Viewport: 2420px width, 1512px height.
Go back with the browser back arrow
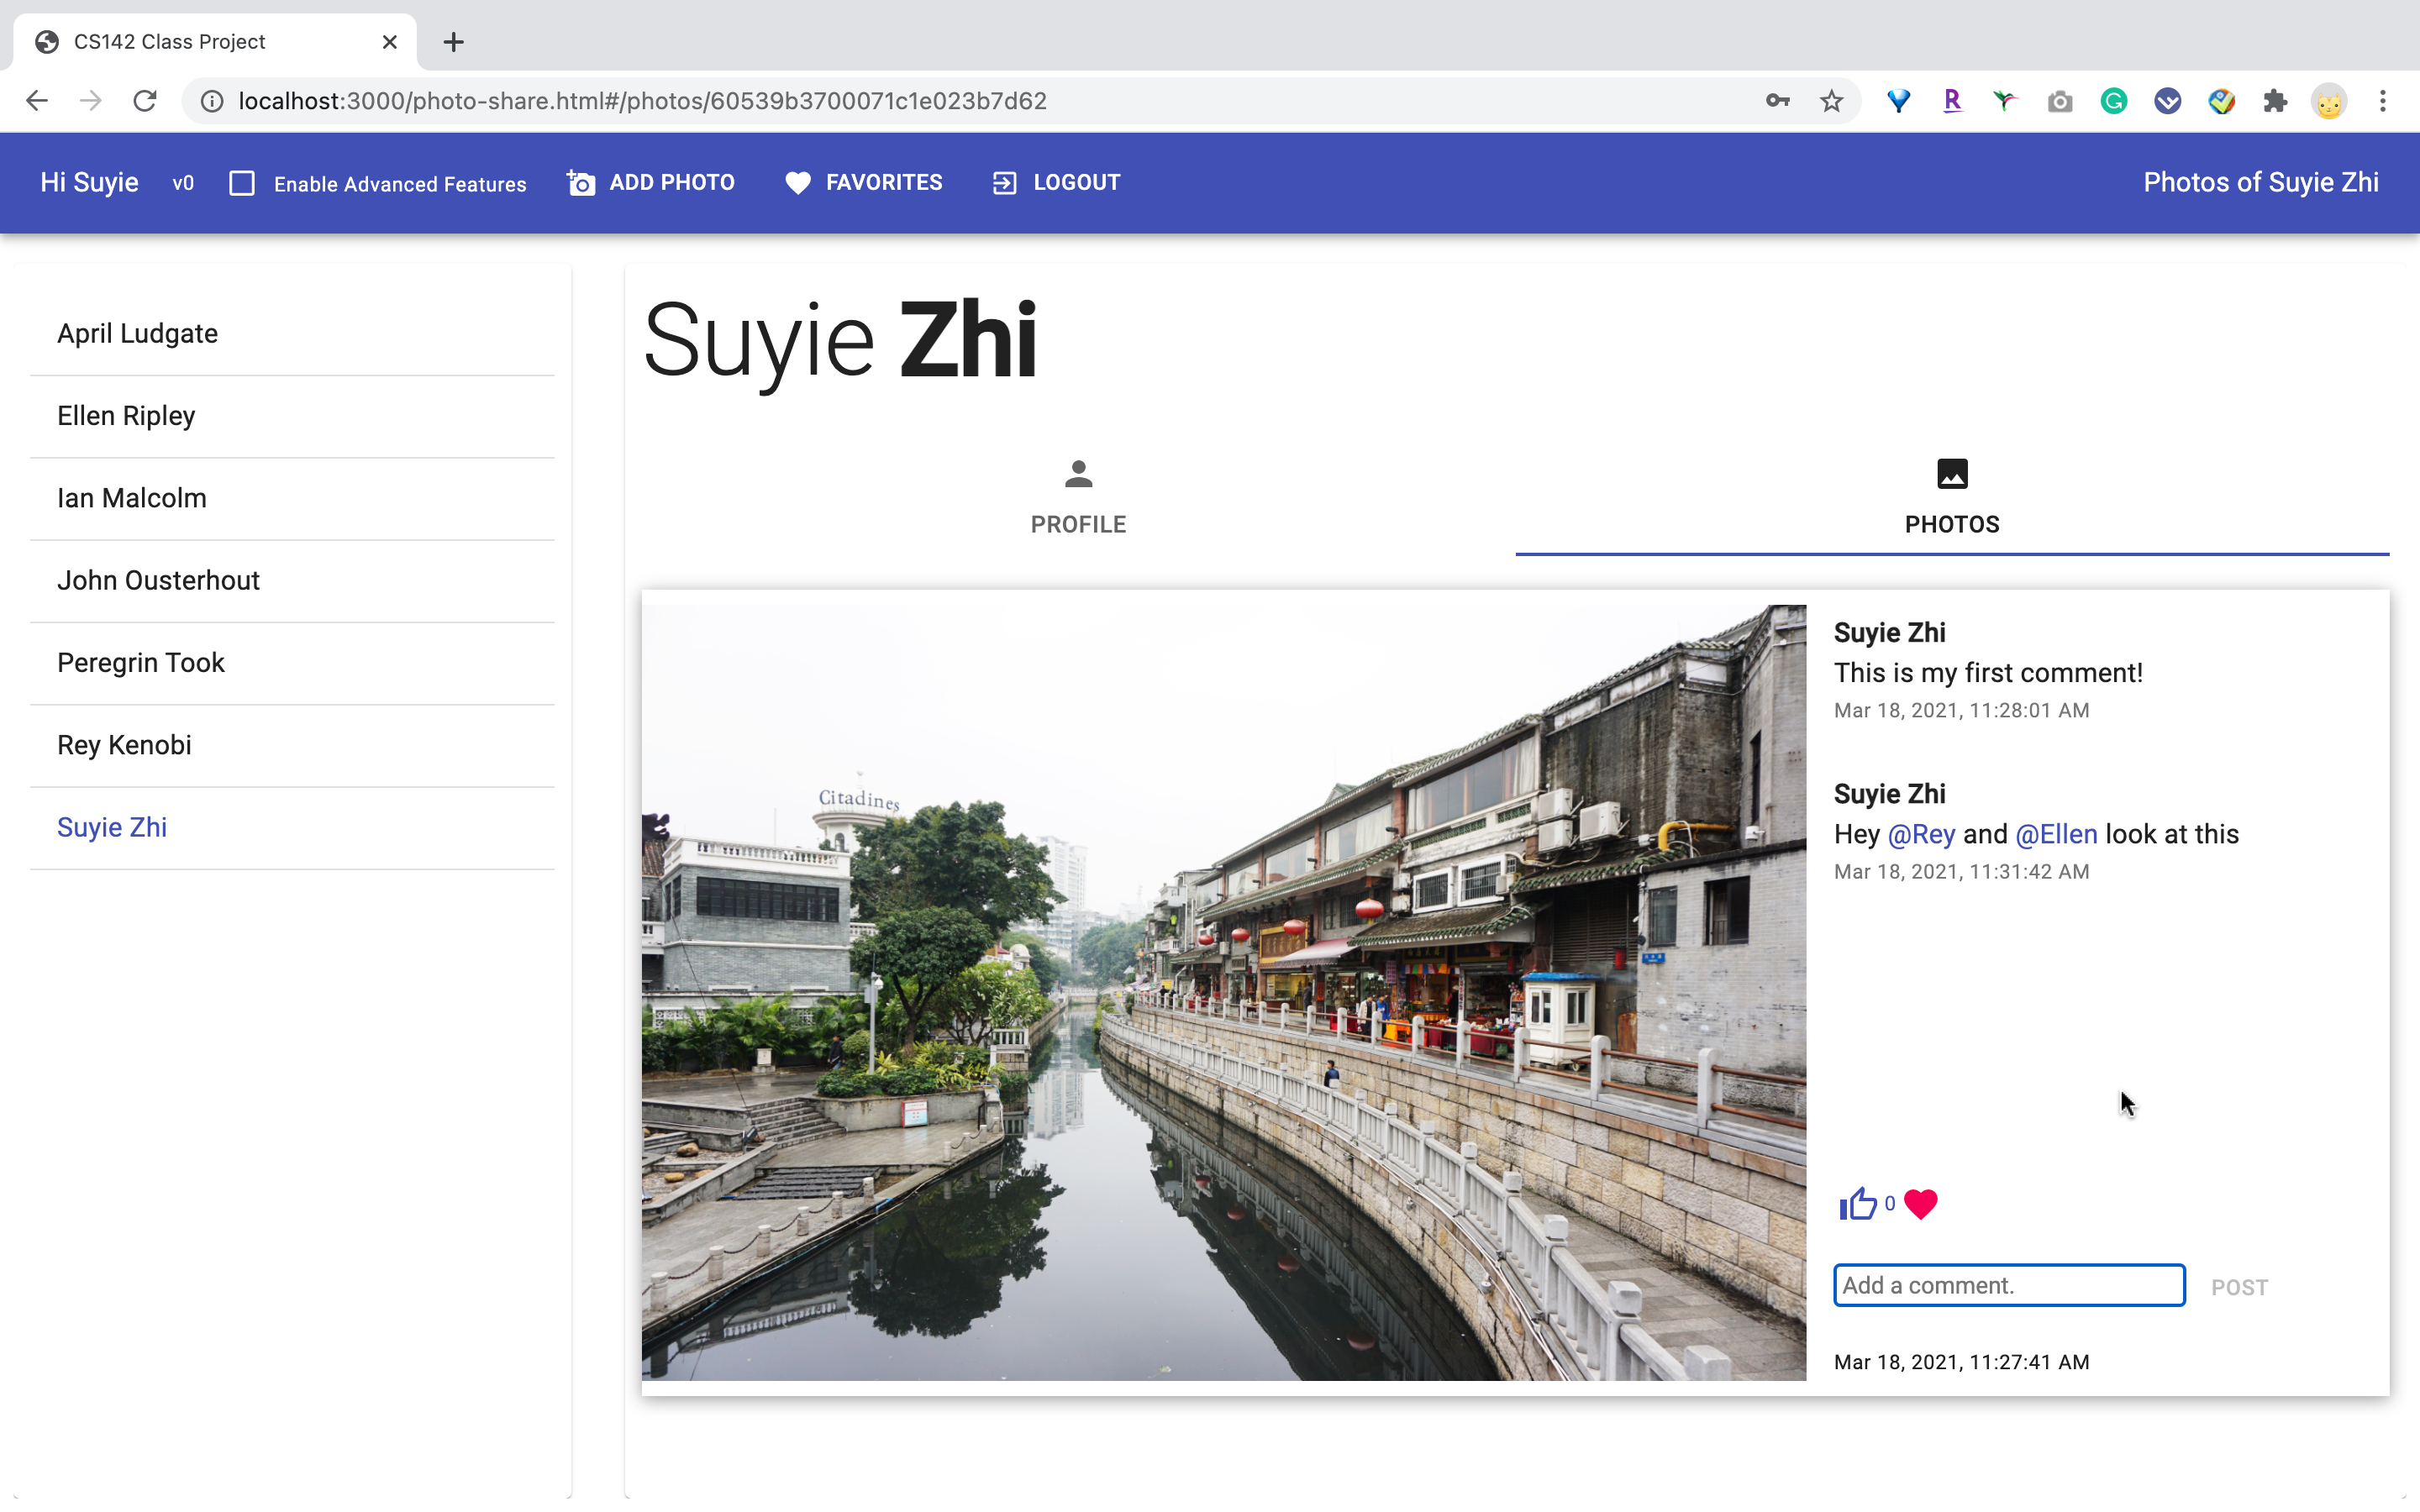point(37,101)
